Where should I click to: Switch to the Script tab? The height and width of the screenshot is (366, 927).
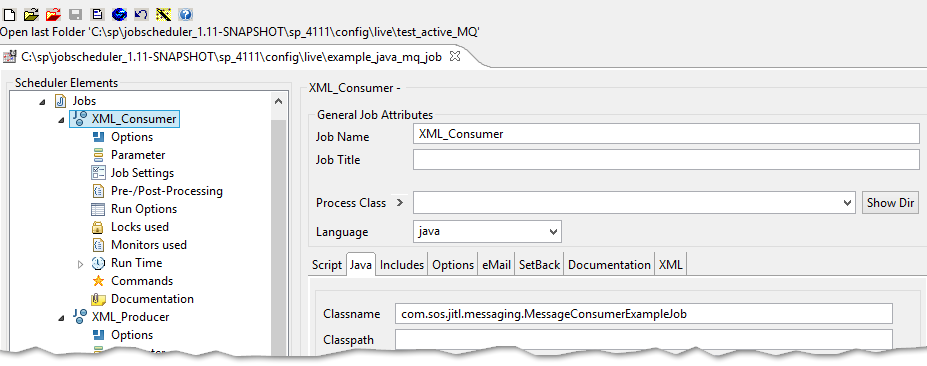327,265
